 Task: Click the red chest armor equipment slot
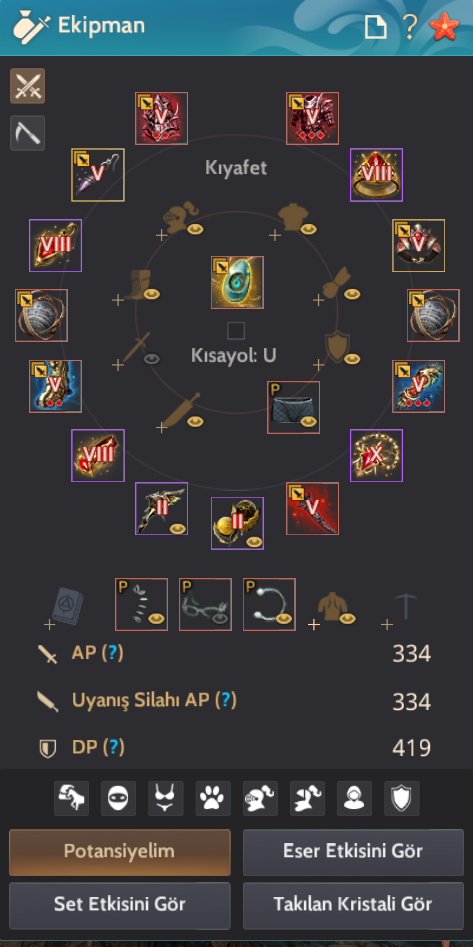(312, 118)
